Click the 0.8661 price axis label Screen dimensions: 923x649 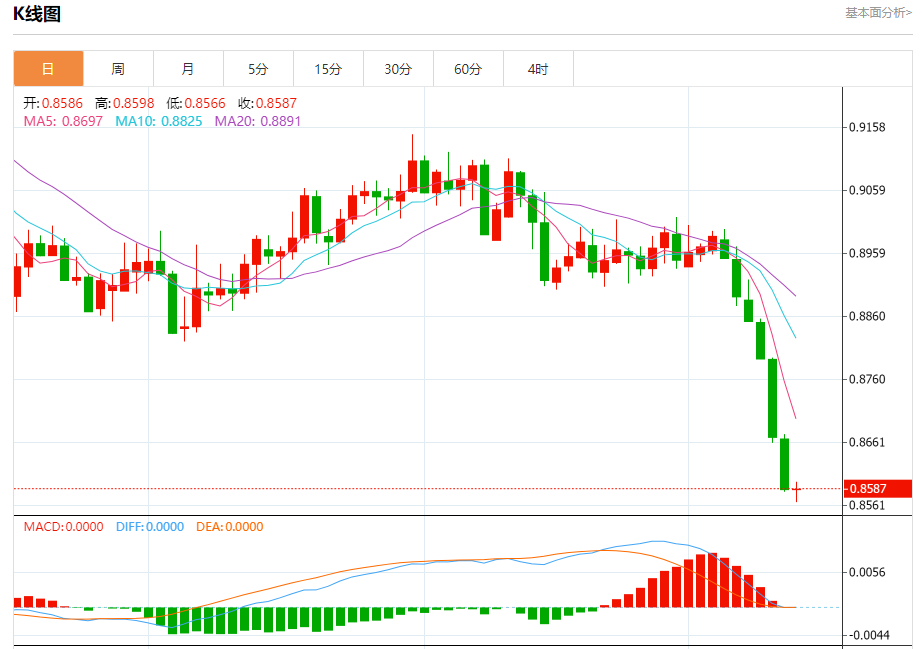(867, 442)
